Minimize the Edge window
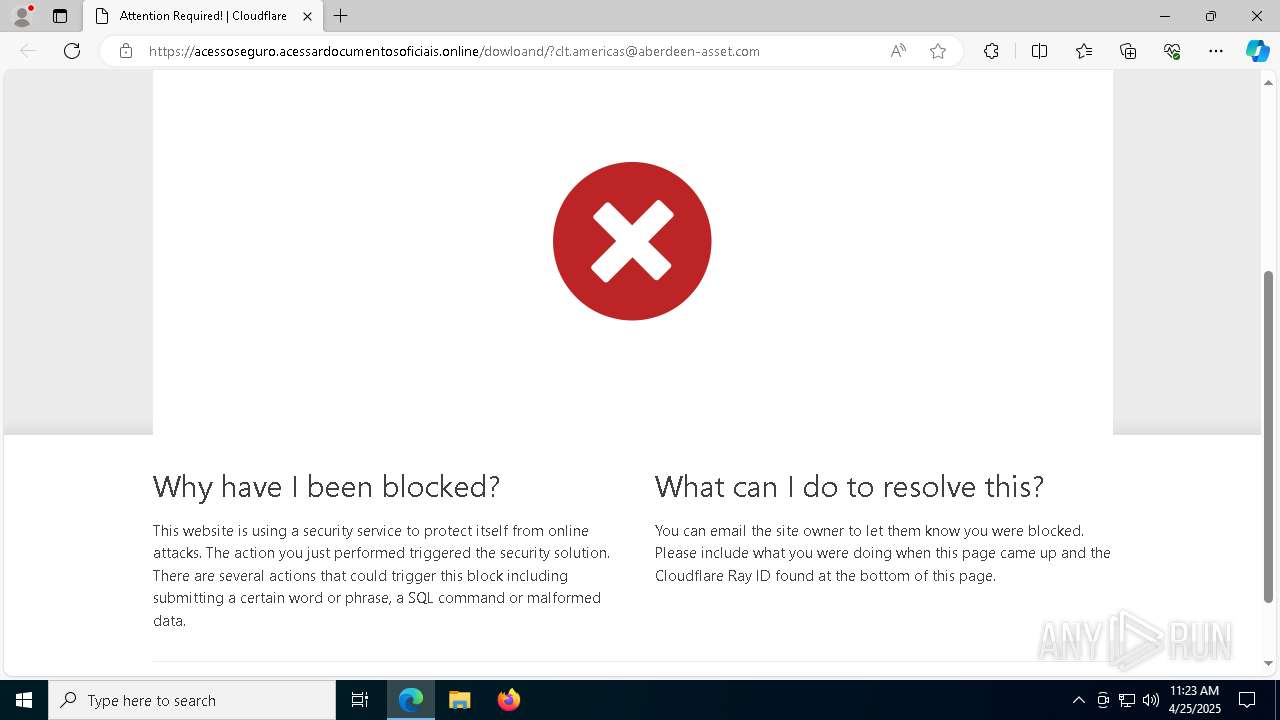This screenshot has width=1280, height=720. pos(1165,16)
